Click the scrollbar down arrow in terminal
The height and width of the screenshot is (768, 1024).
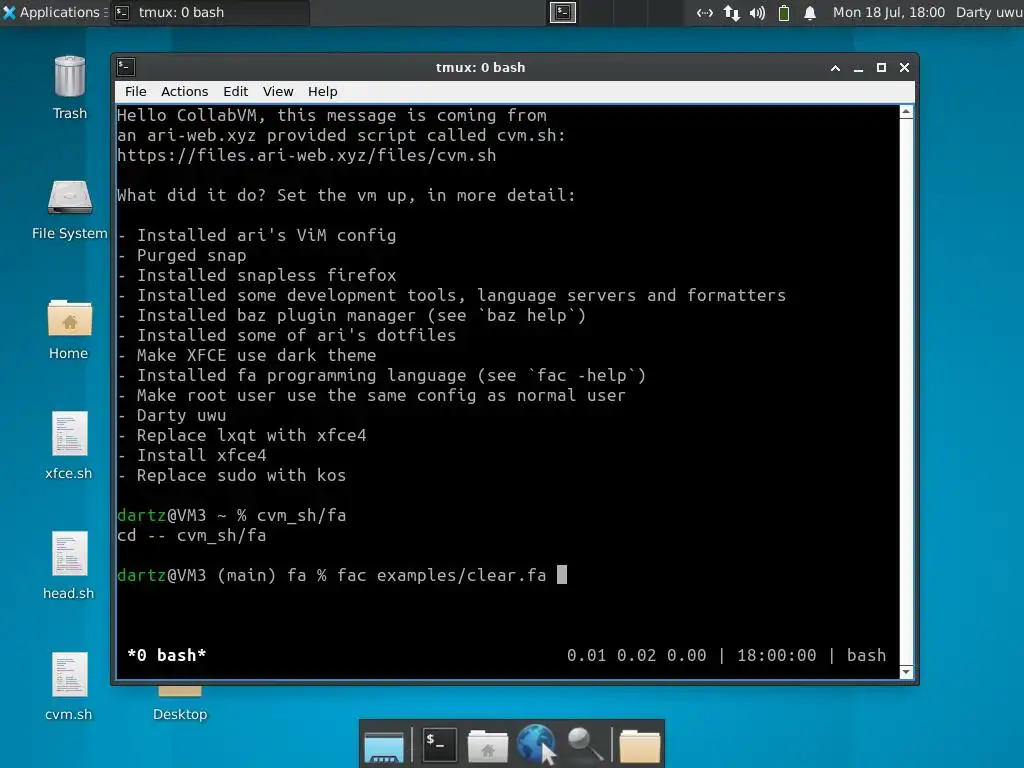(x=906, y=672)
